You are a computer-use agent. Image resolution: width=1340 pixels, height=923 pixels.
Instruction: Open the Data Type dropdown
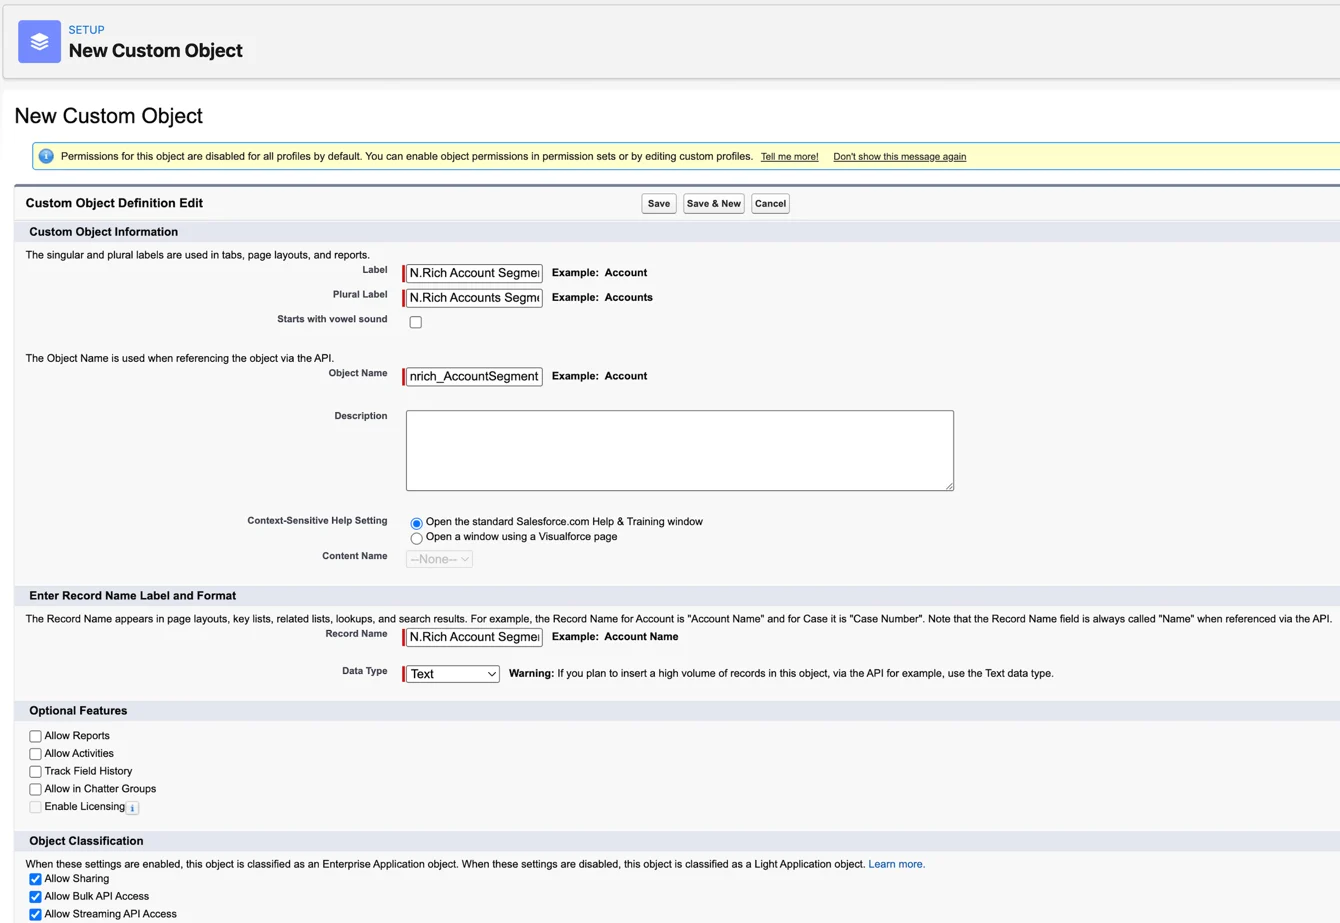[452, 674]
